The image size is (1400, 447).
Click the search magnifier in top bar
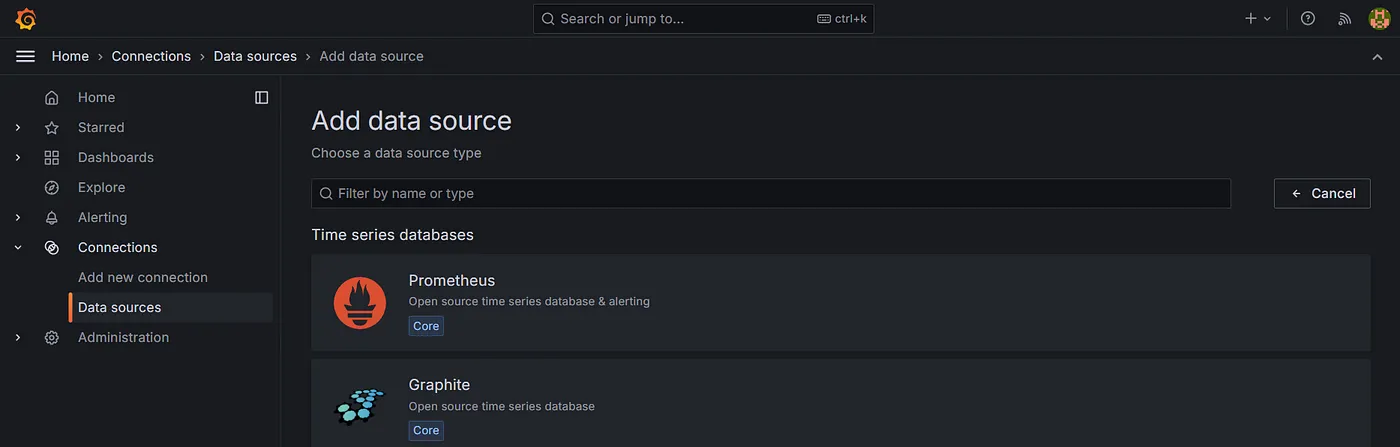pos(548,18)
